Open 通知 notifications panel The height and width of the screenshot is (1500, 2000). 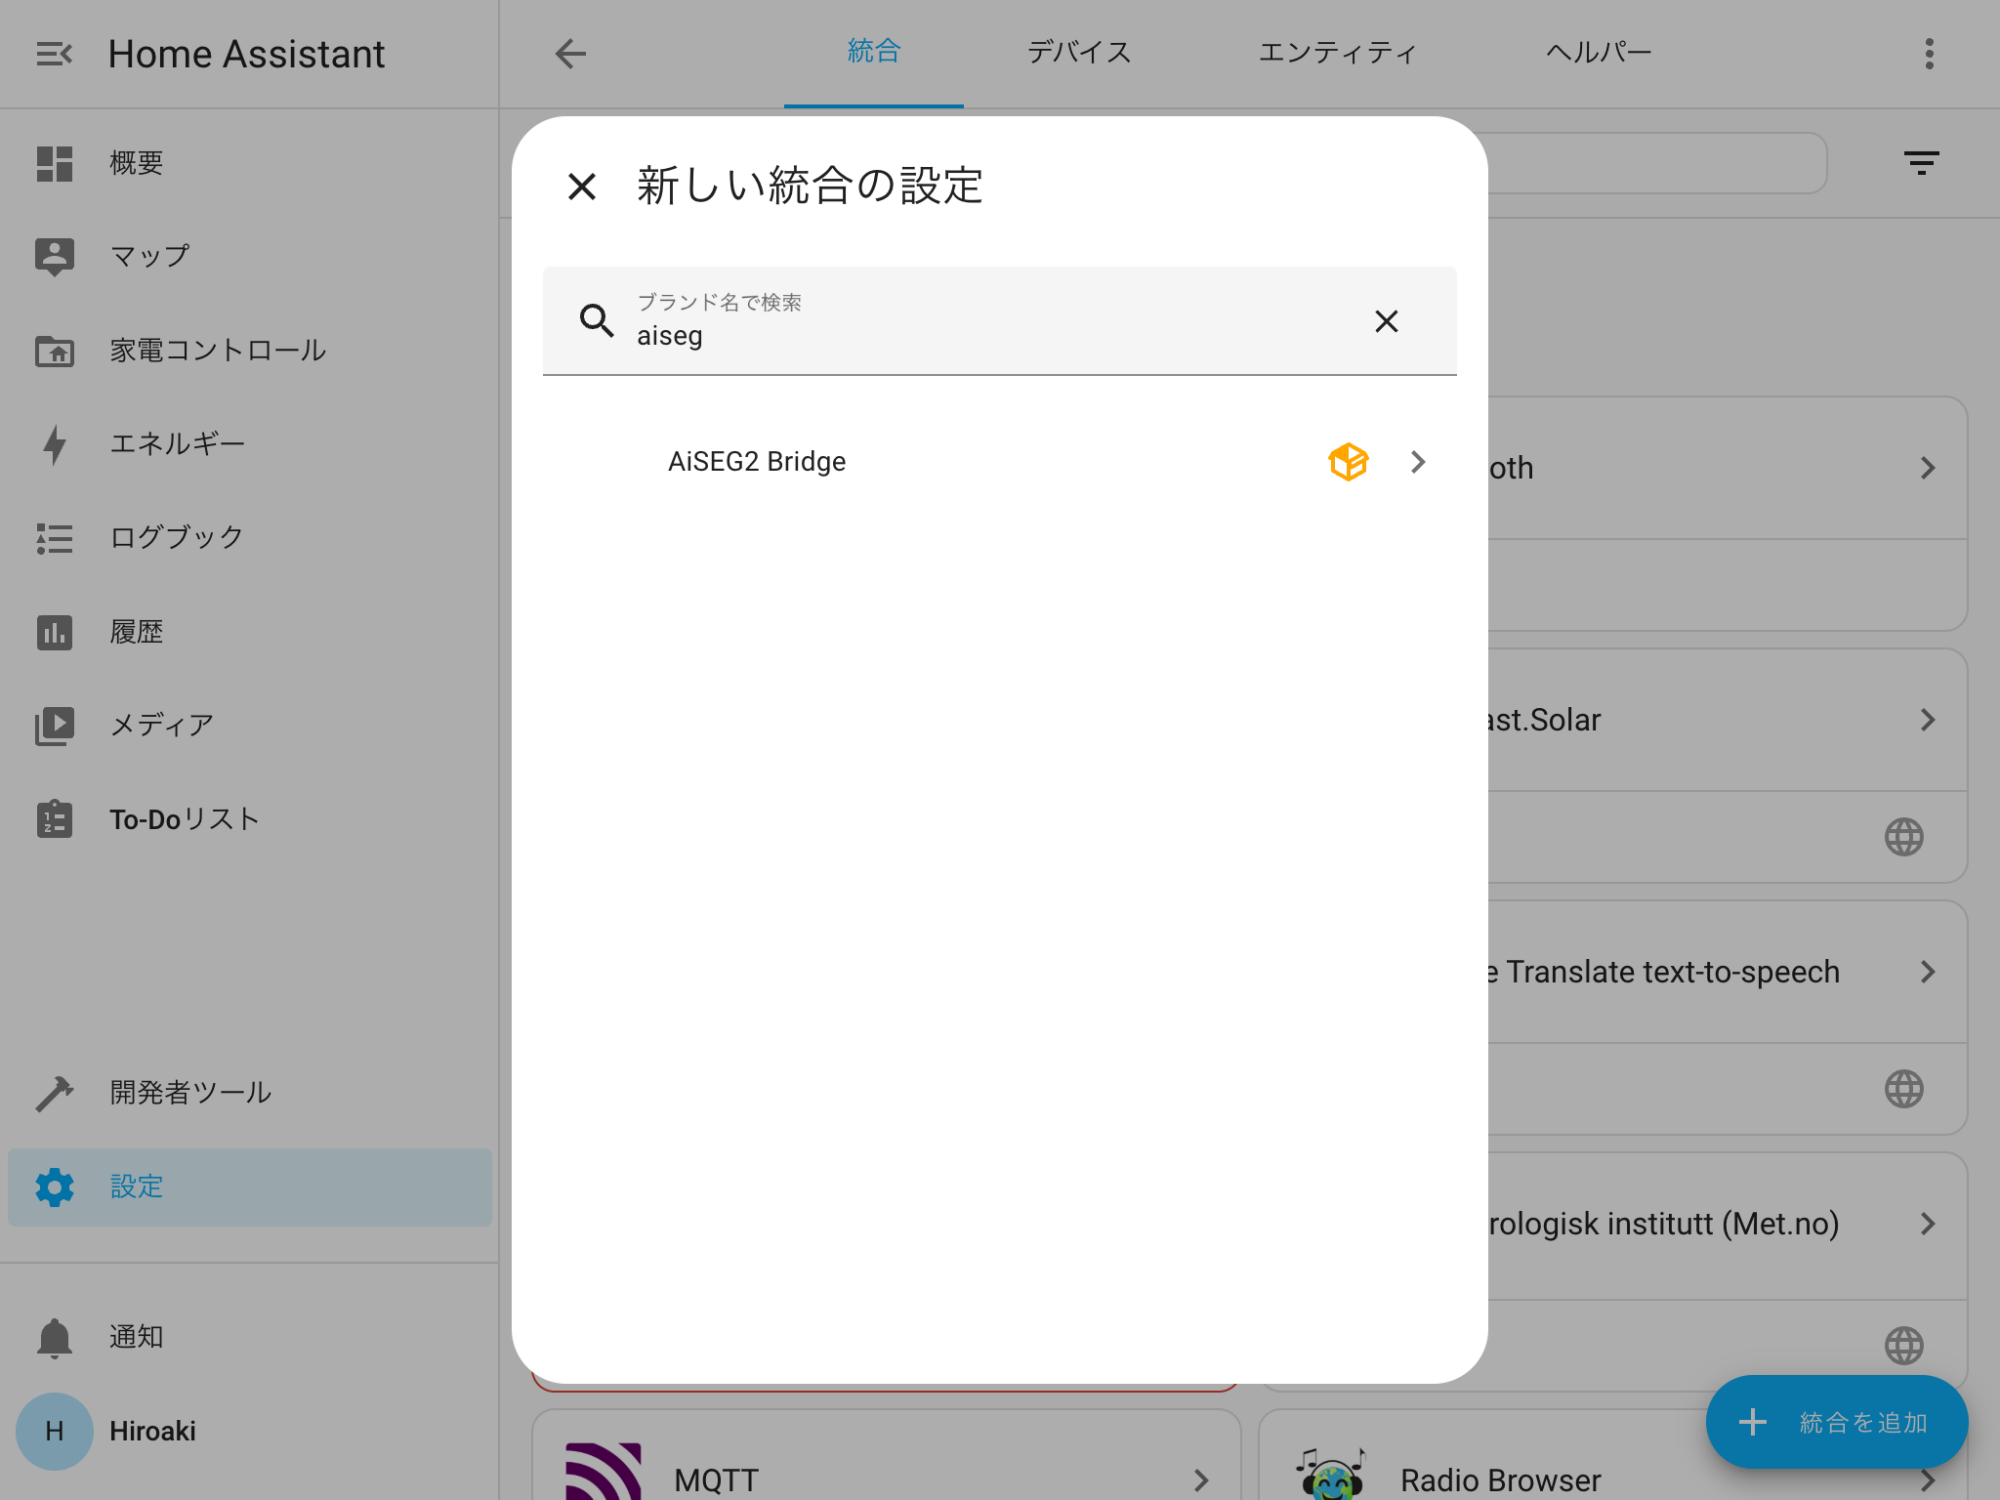click(250, 1337)
